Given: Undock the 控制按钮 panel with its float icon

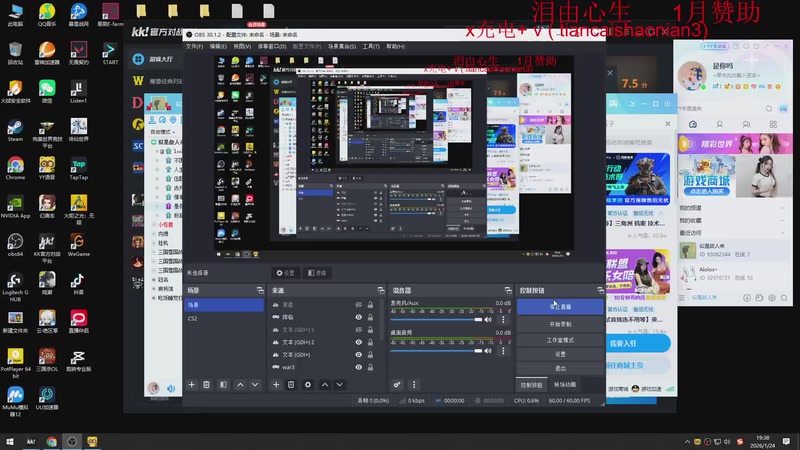Looking at the screenshot, I should [x=601, y=290].
